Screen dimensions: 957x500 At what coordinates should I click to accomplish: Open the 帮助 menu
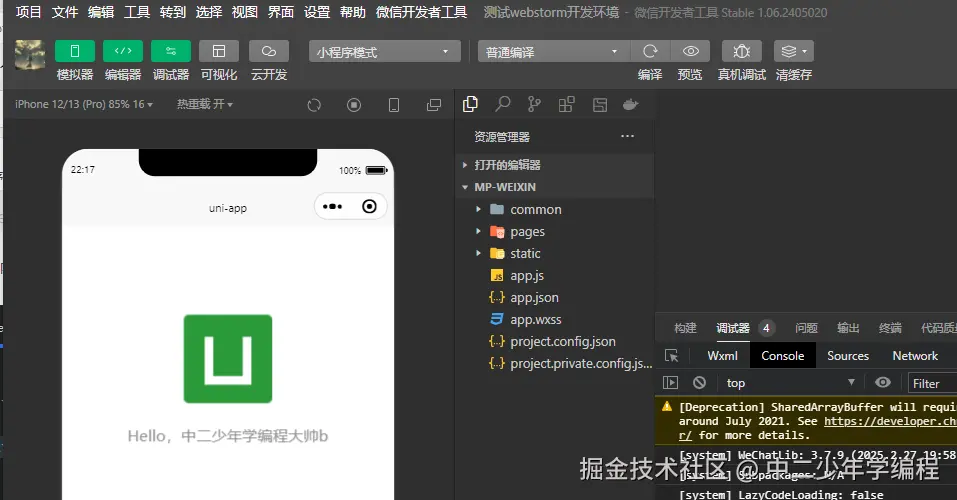(353, 12)
